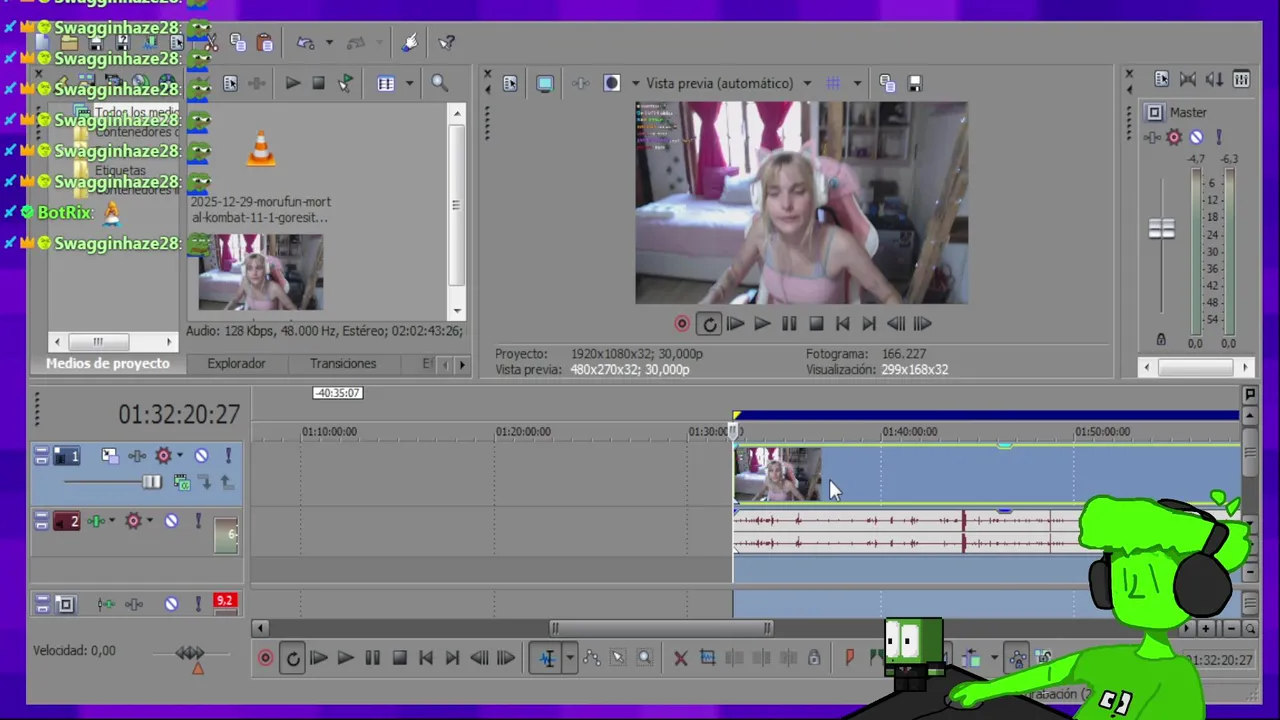Image resolution: width=1280 pixels, height=720 pixels.
Task: Go to end in timeline transport
Action: [452, 658]
